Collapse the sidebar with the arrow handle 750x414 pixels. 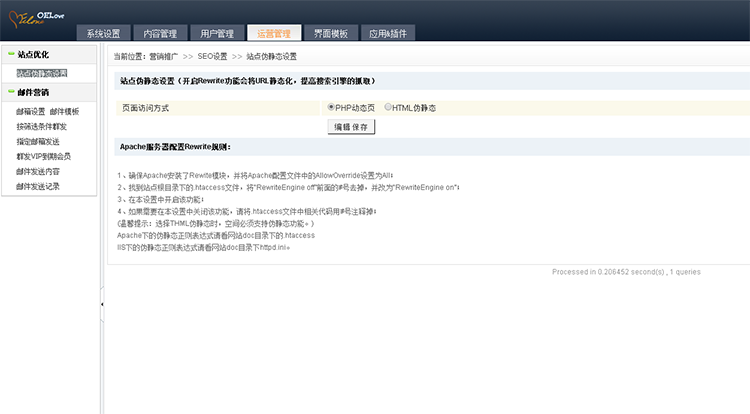coord(102,304)
